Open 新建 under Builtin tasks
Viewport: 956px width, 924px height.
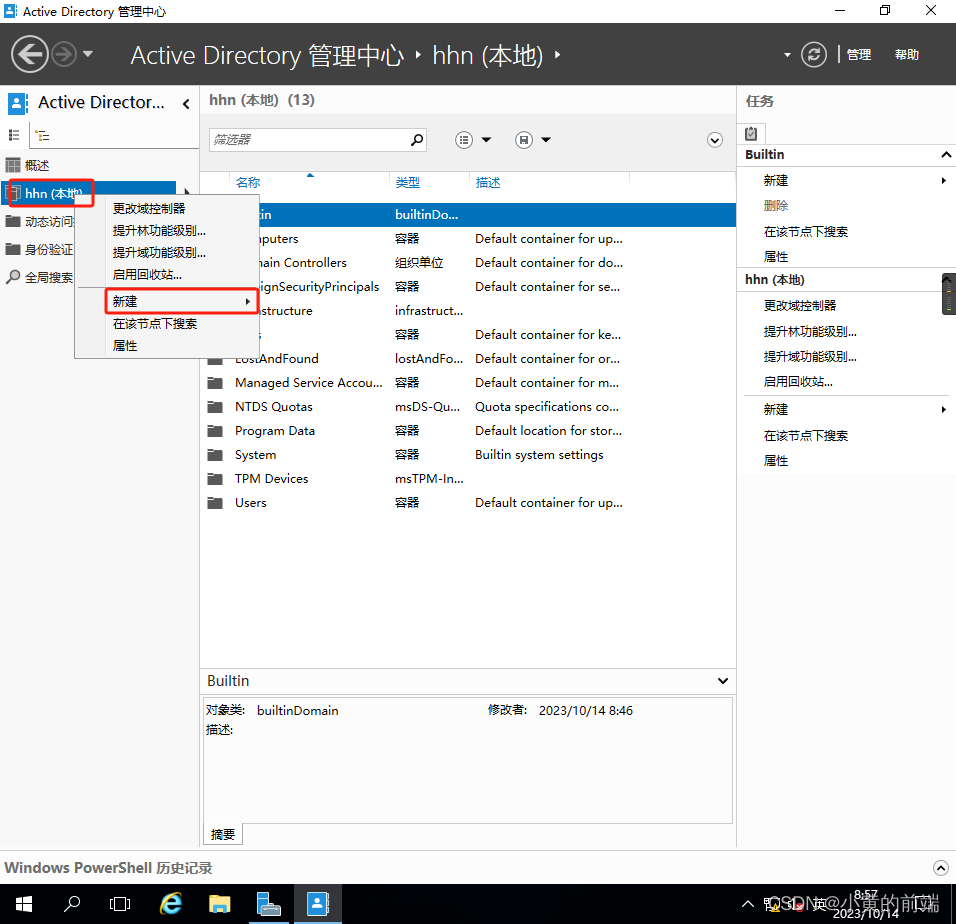click(776, 180)
